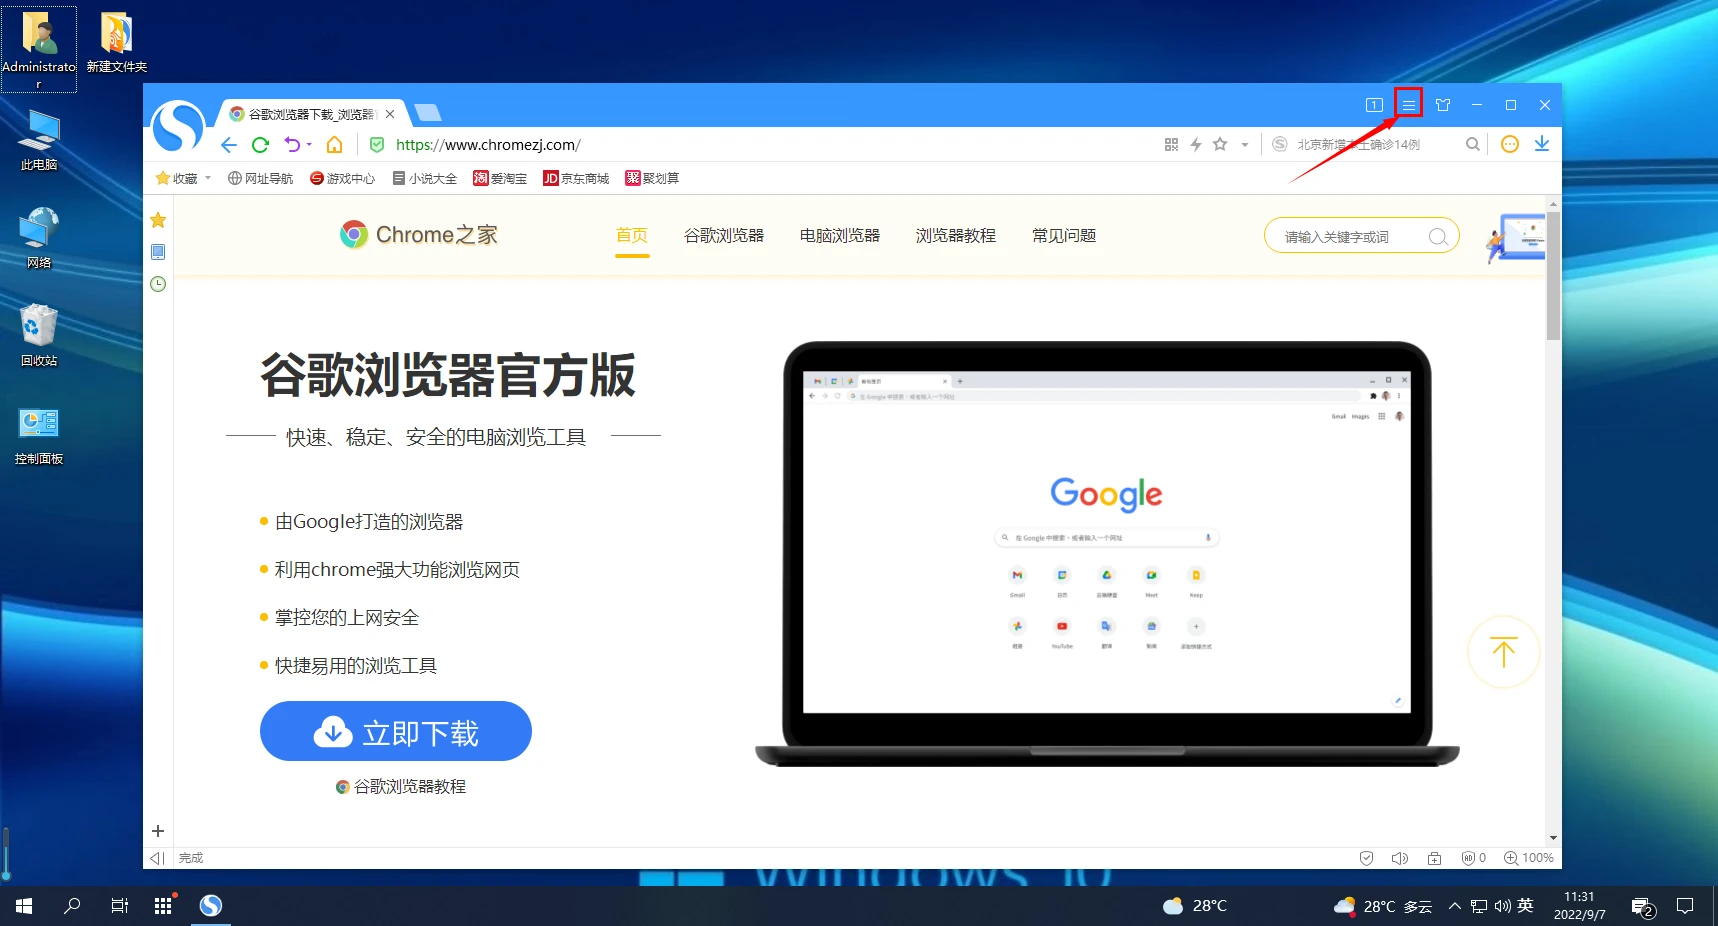Select 常见问题 navigation item
This screenshot has height=926, width=1718.
coord(1064,236)
